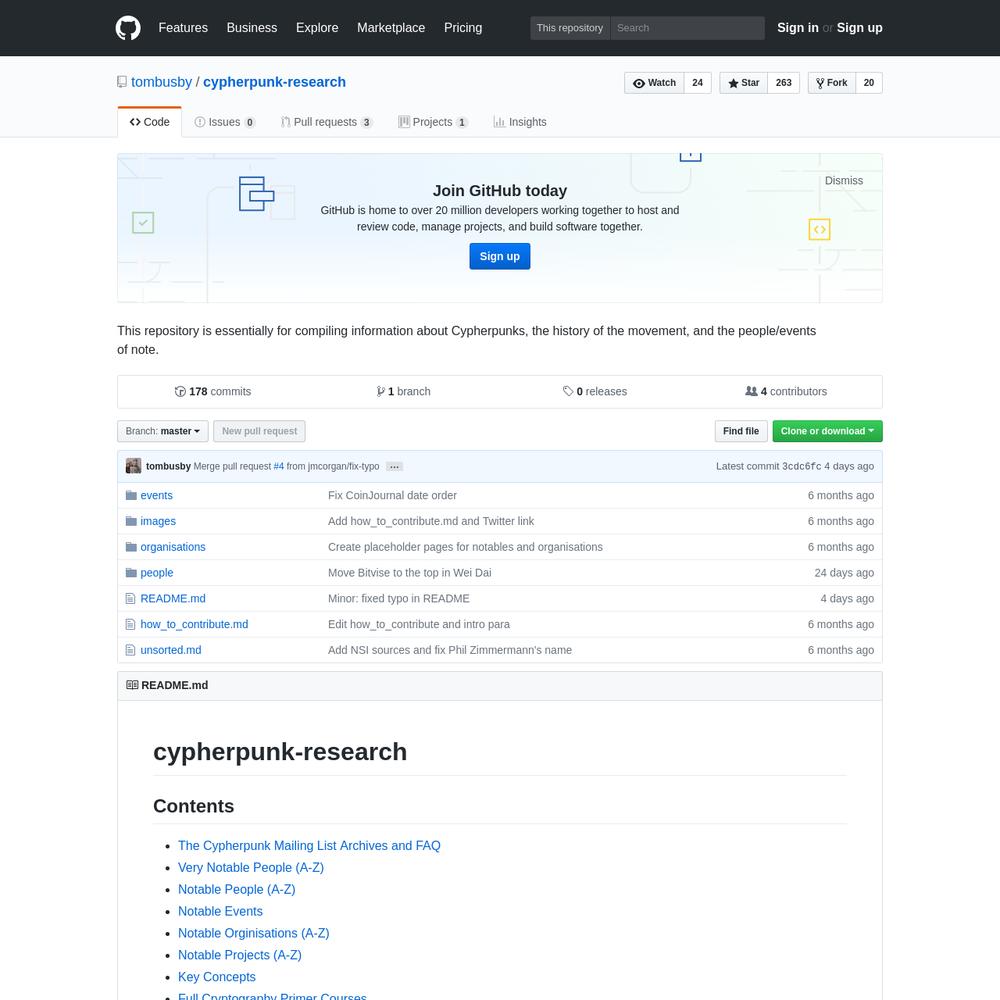This screenshot has width=1000, height=1000.
Task: Click the events folder icon
Action: click(x=131, y=496)
